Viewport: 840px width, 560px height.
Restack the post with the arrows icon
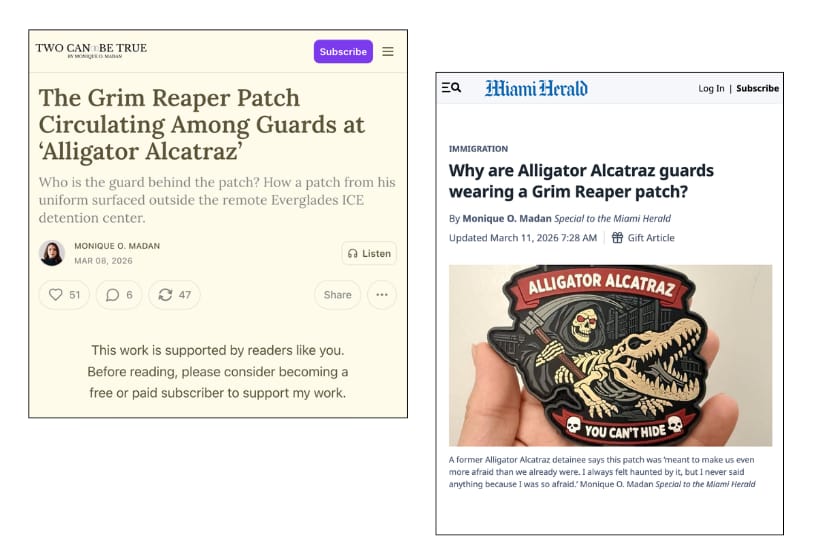tap(166, 295)
